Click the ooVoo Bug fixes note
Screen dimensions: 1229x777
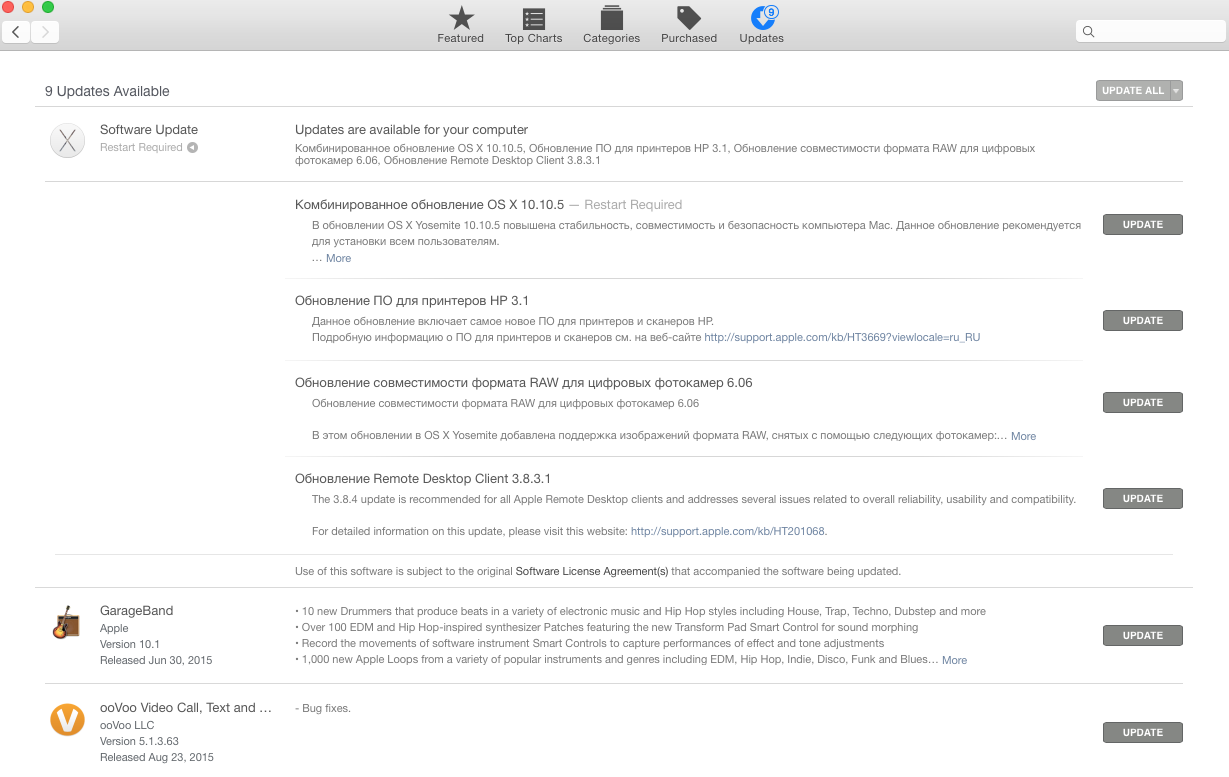[x=323, y=709]
